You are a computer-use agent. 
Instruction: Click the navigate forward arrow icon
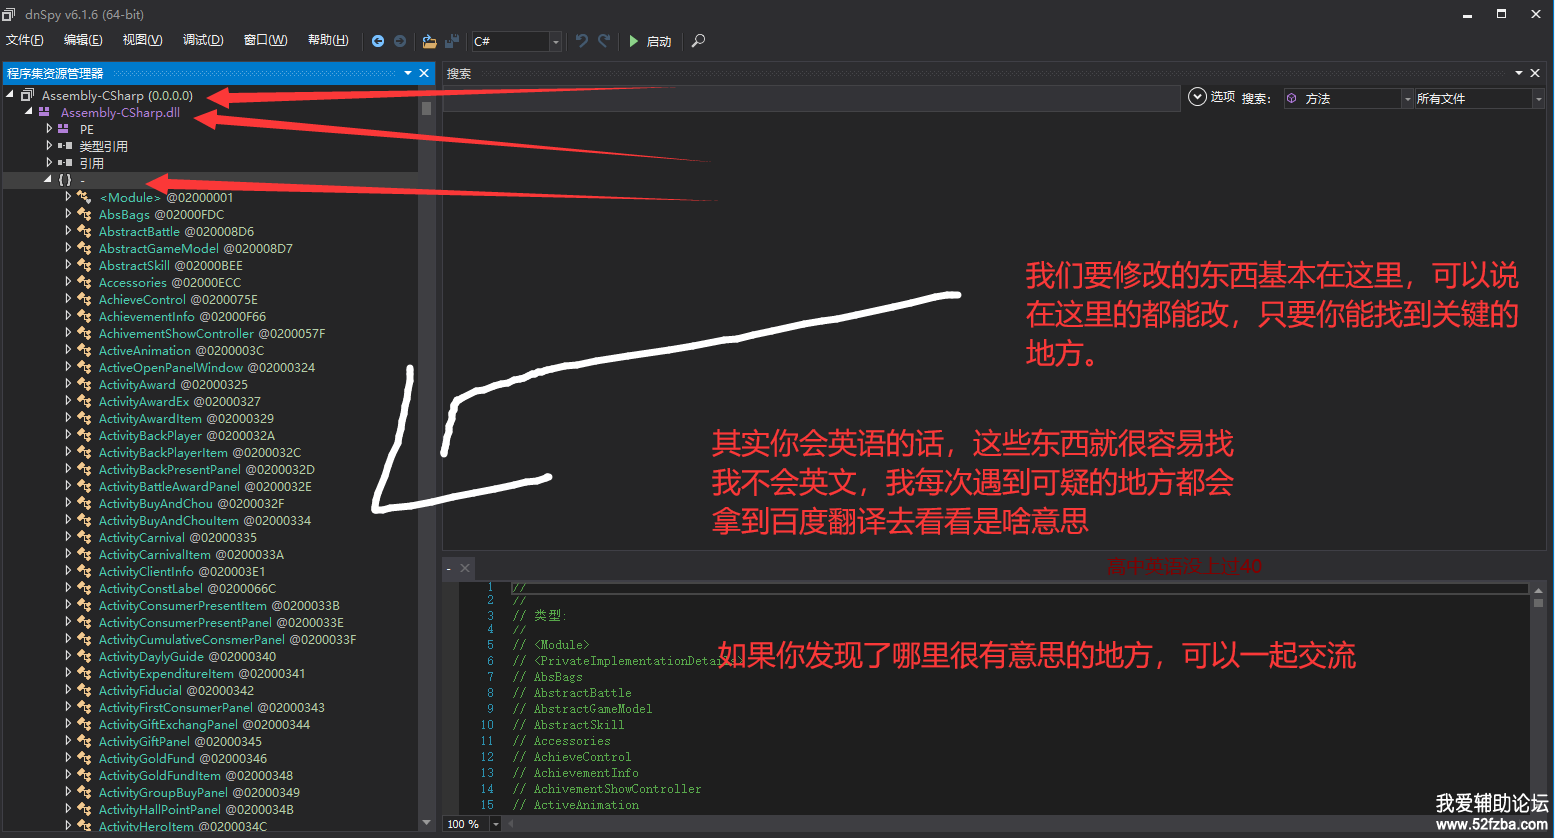tap(400, 41)
